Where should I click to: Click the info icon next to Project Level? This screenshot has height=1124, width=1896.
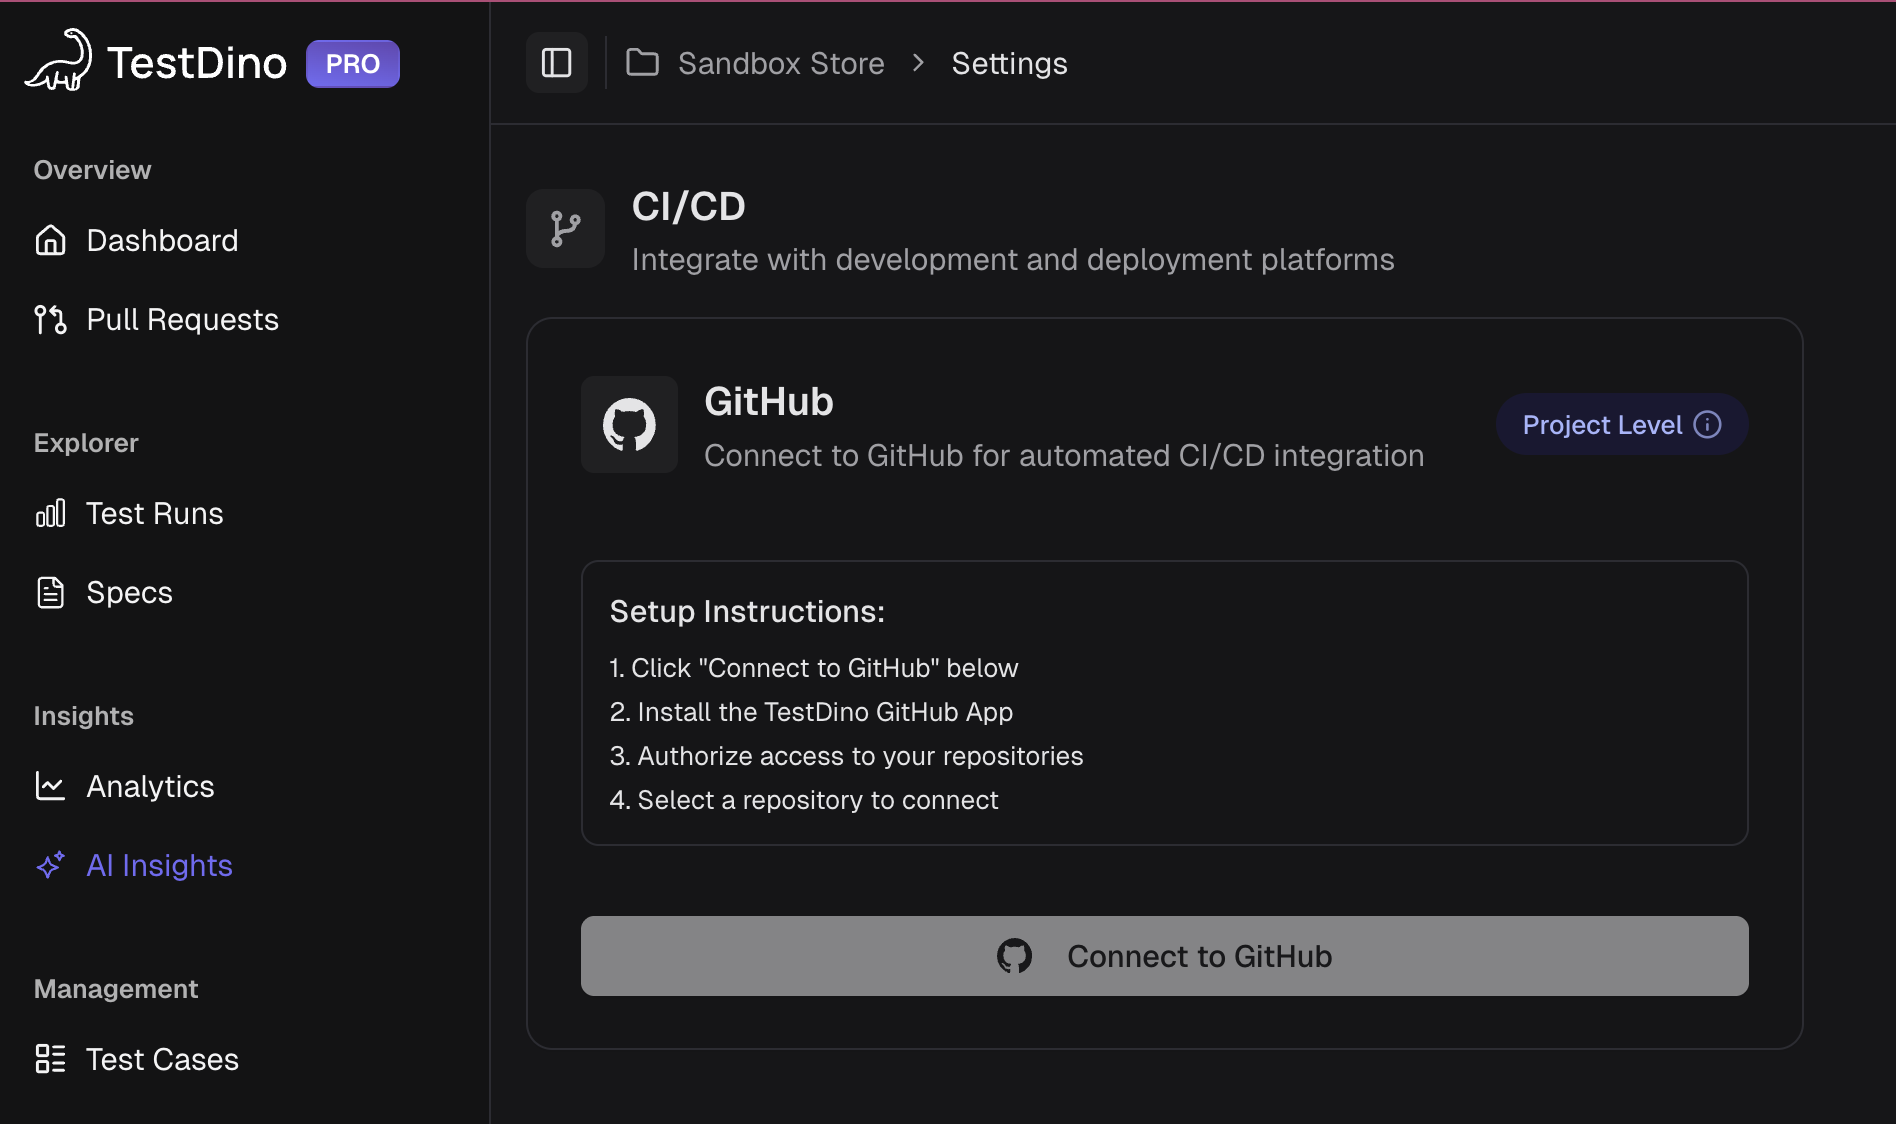point(1708,424)
